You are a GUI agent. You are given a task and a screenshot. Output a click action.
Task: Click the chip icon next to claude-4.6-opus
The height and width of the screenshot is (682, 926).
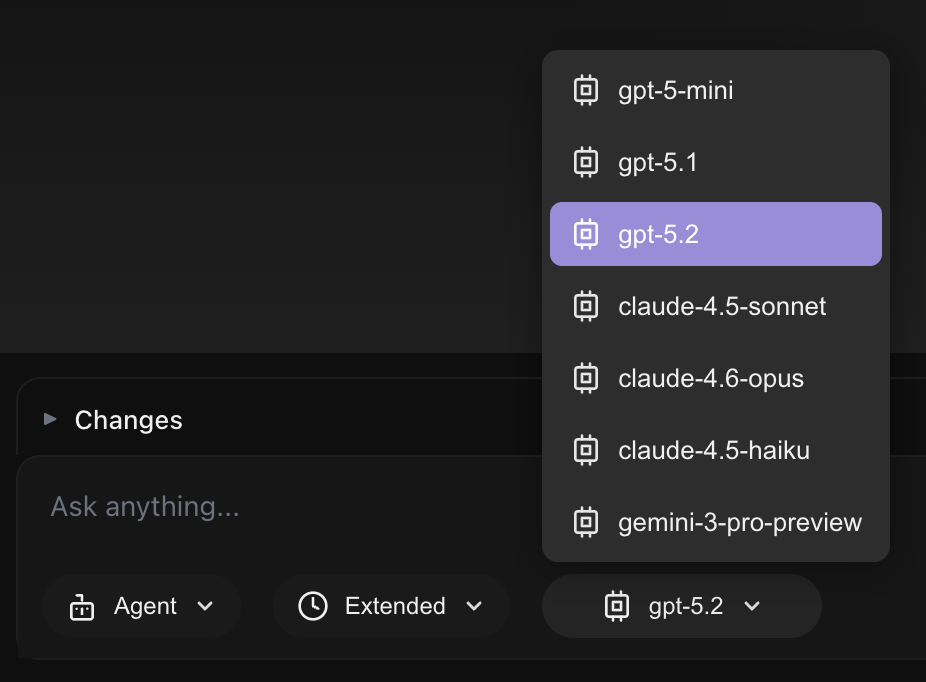585,378
